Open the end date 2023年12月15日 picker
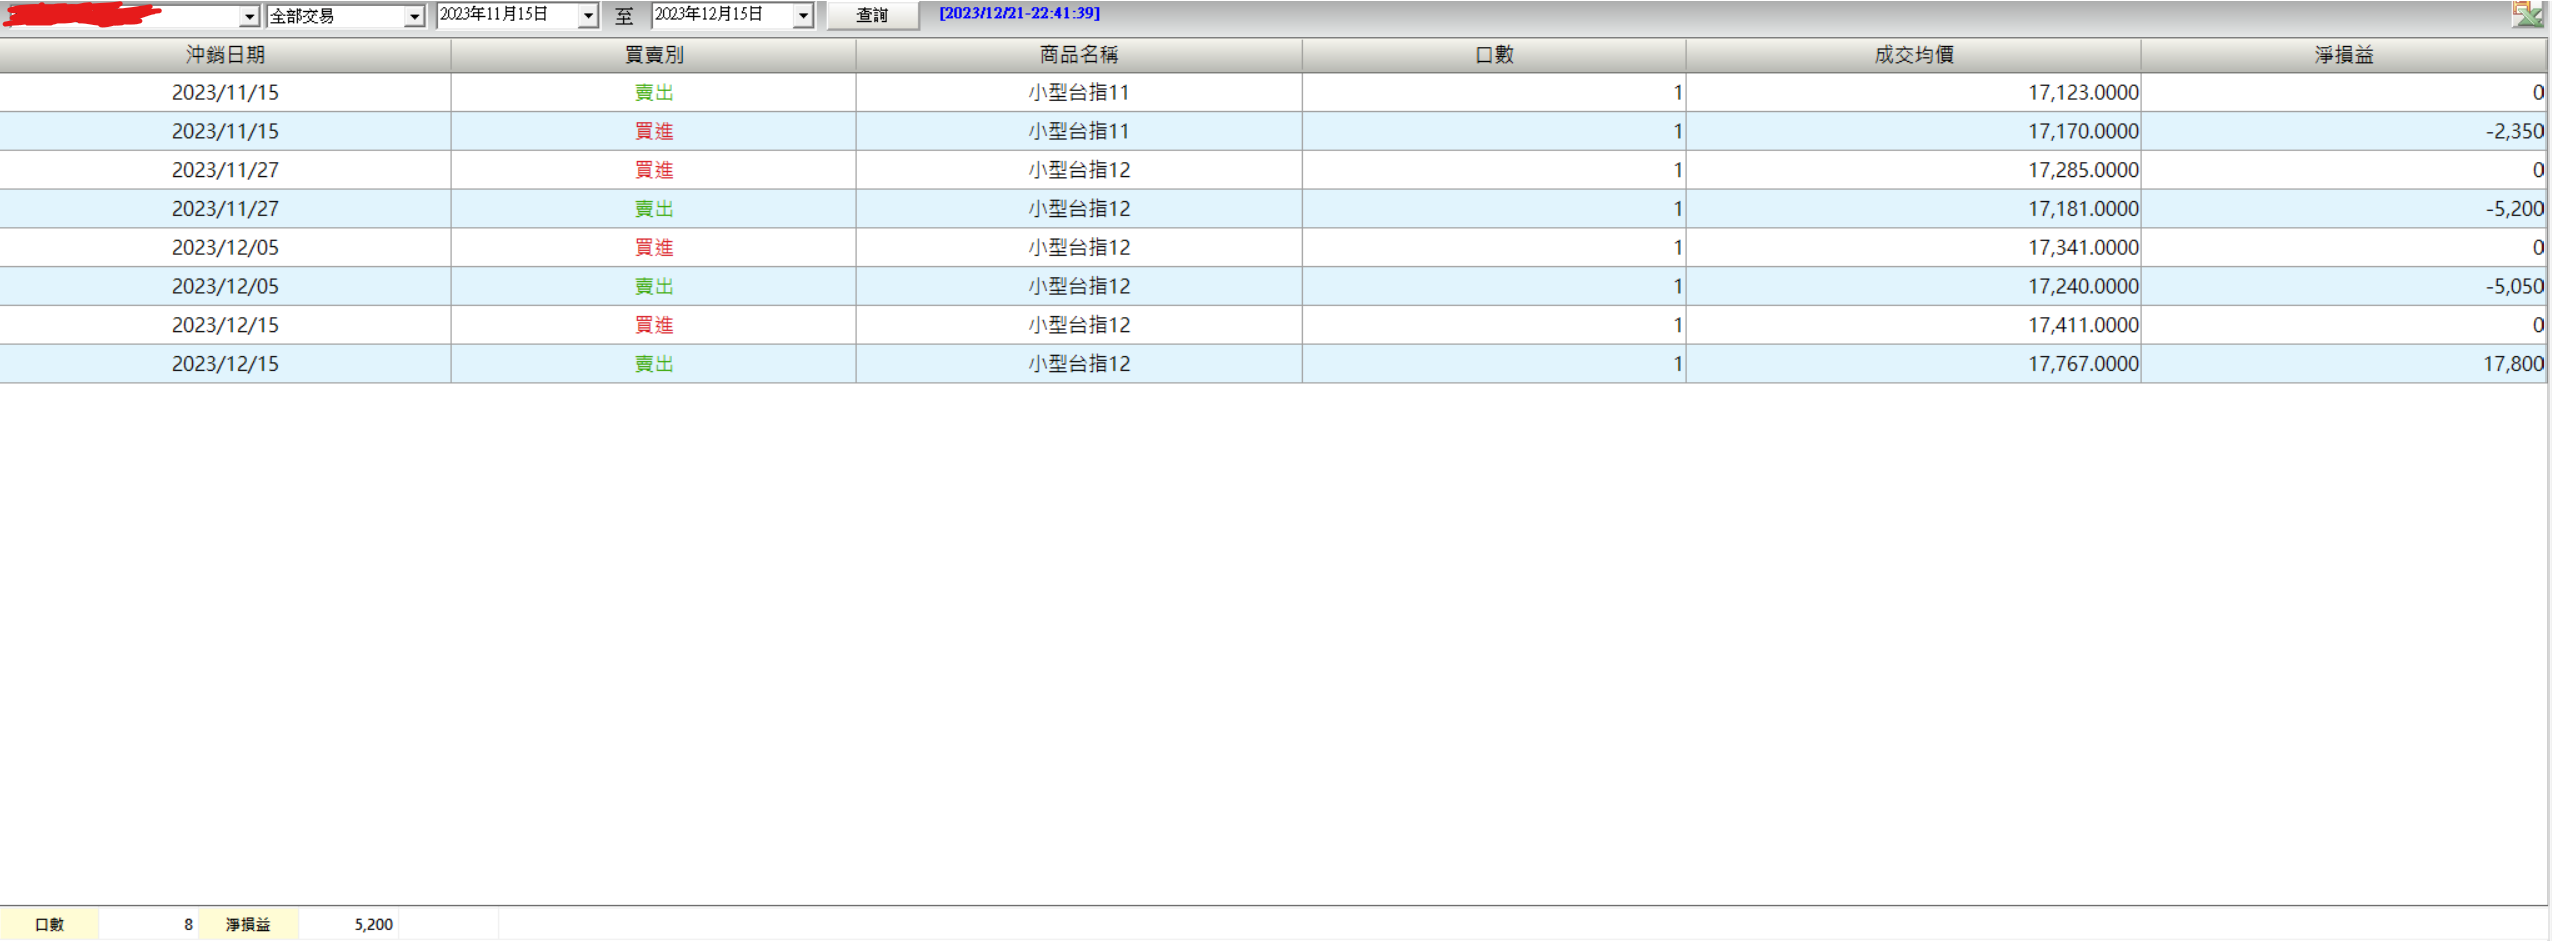This screenshot has height=941, width=2552. click(x=803, y=15)
